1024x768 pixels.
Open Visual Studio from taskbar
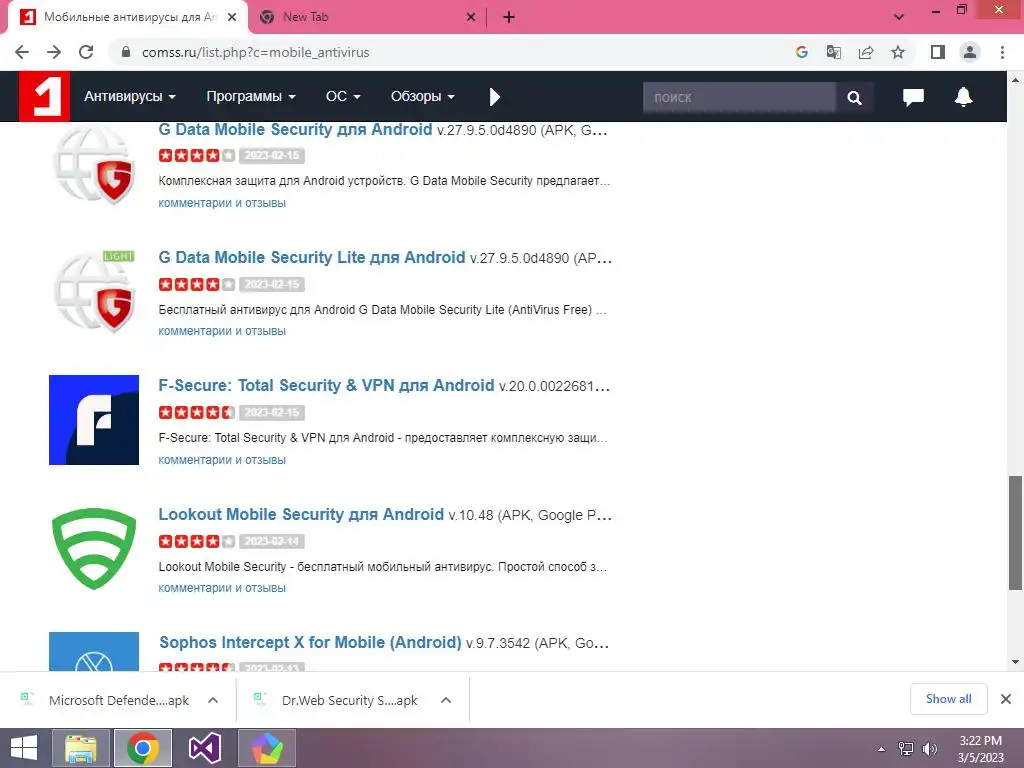[205, 748]
